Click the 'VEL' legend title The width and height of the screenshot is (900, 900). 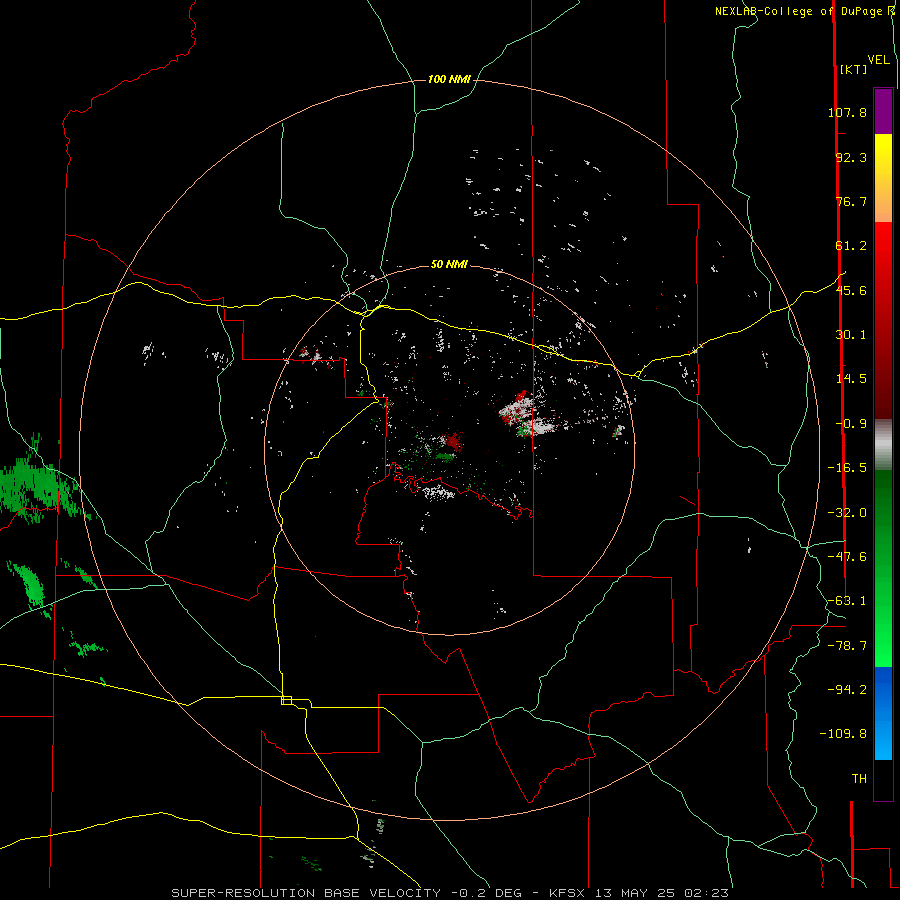click(878, 60)
